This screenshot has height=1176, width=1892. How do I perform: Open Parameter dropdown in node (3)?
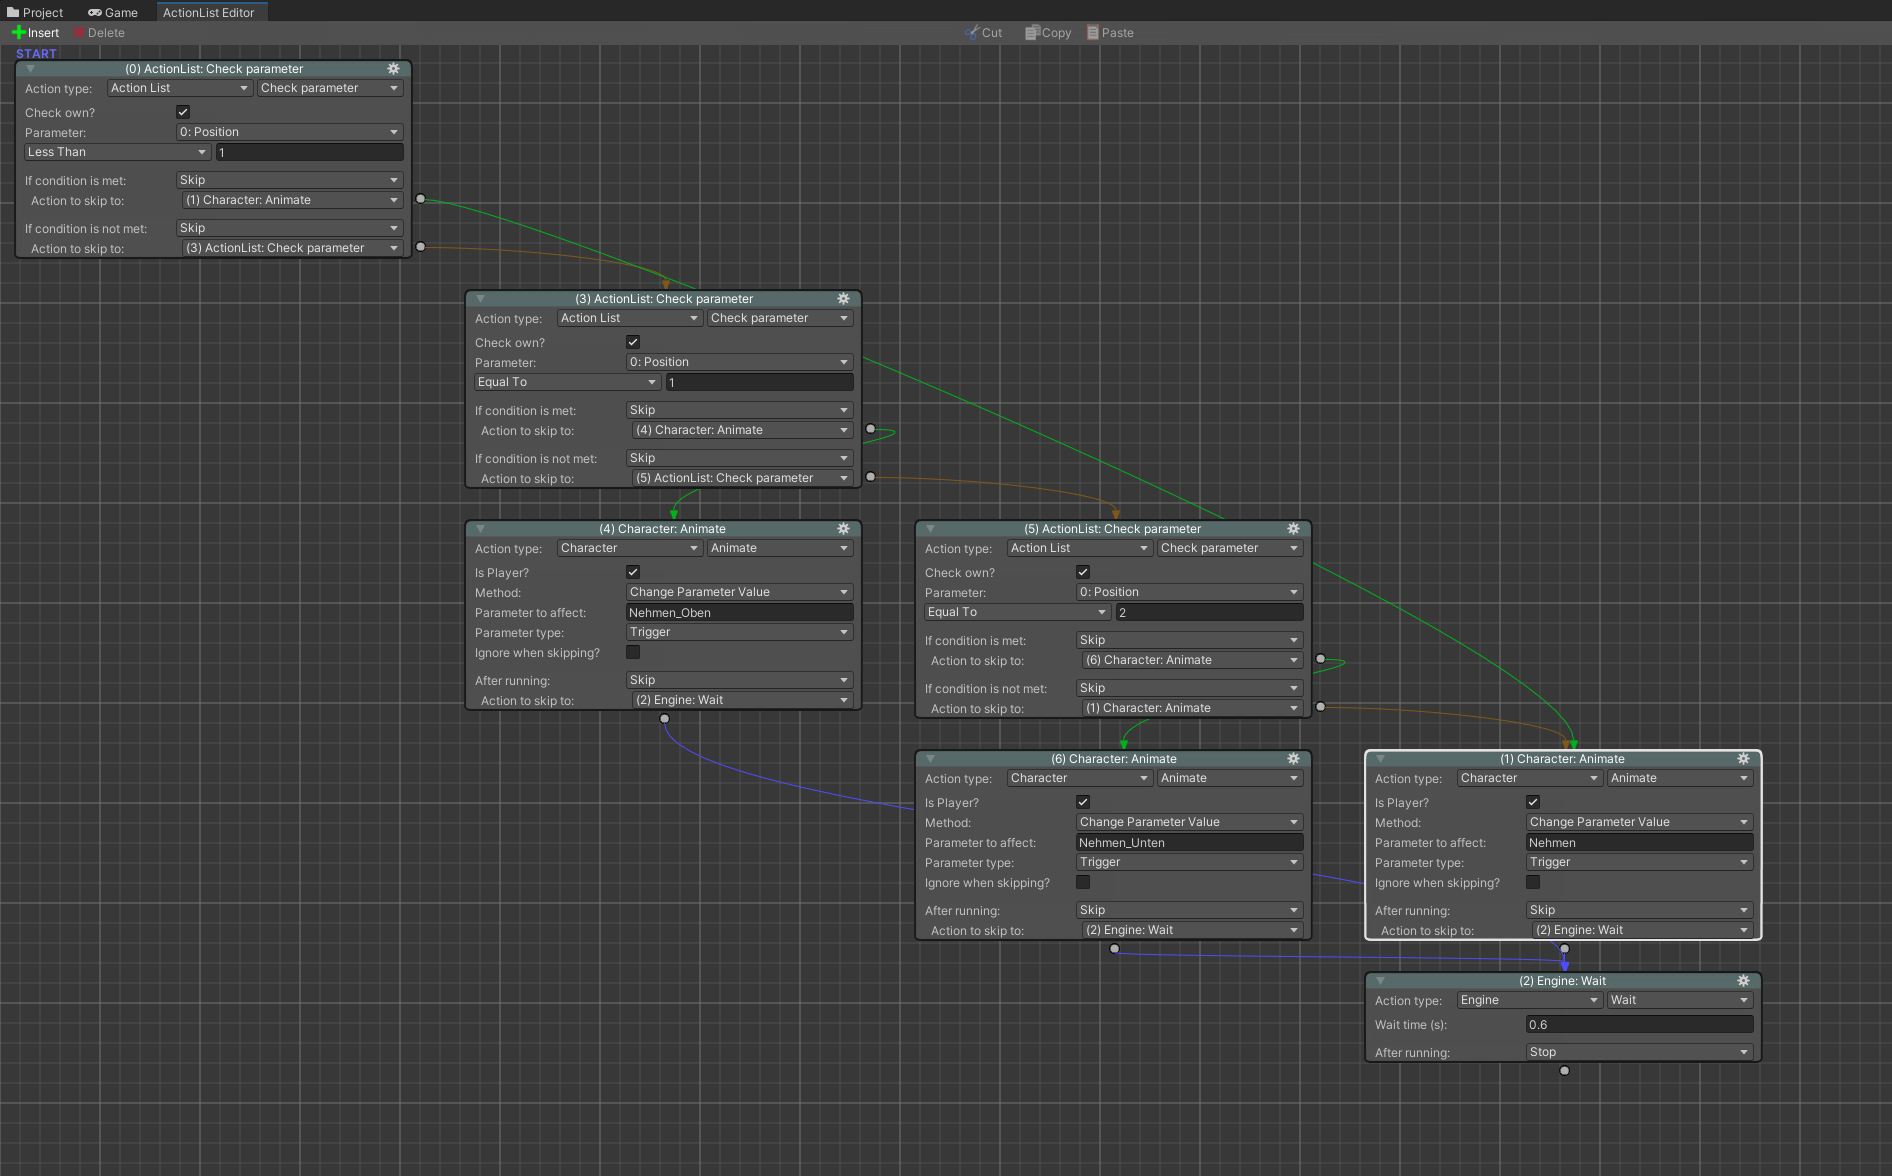(x=739, y=362)
